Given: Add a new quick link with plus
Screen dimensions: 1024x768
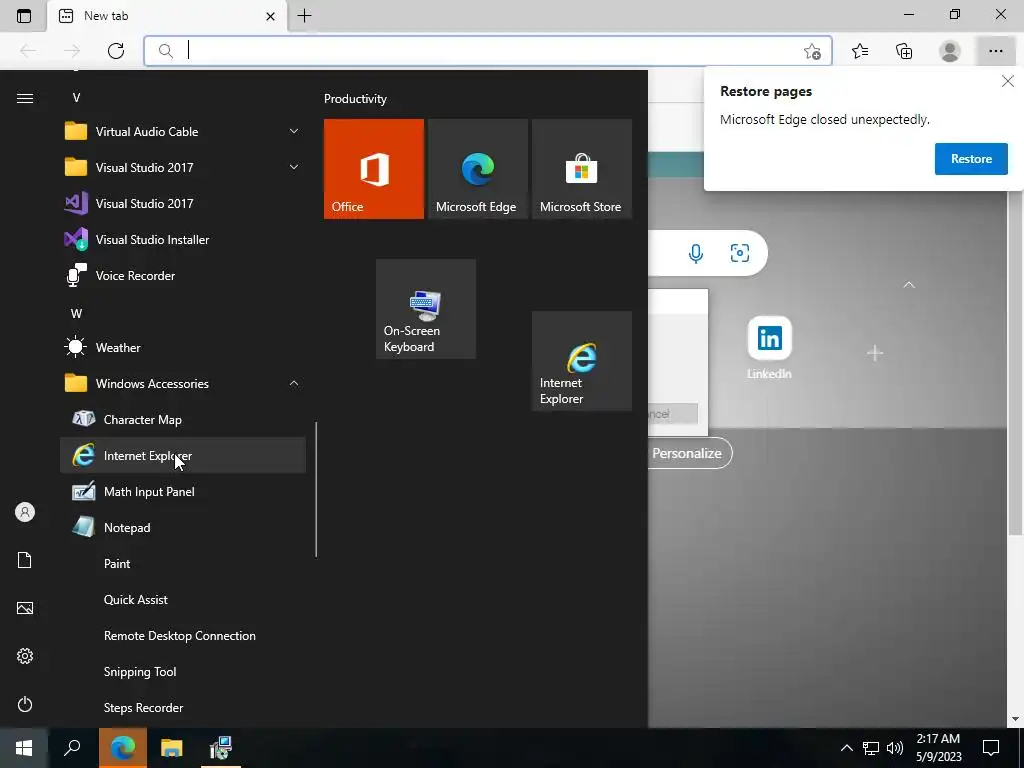Looking at the screenshot, I should 875,353.
